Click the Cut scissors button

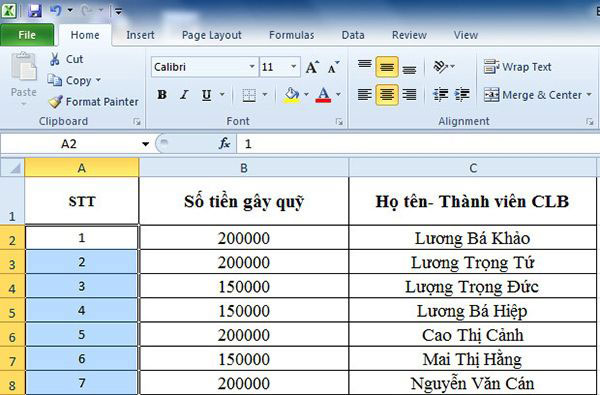(66, 59)
